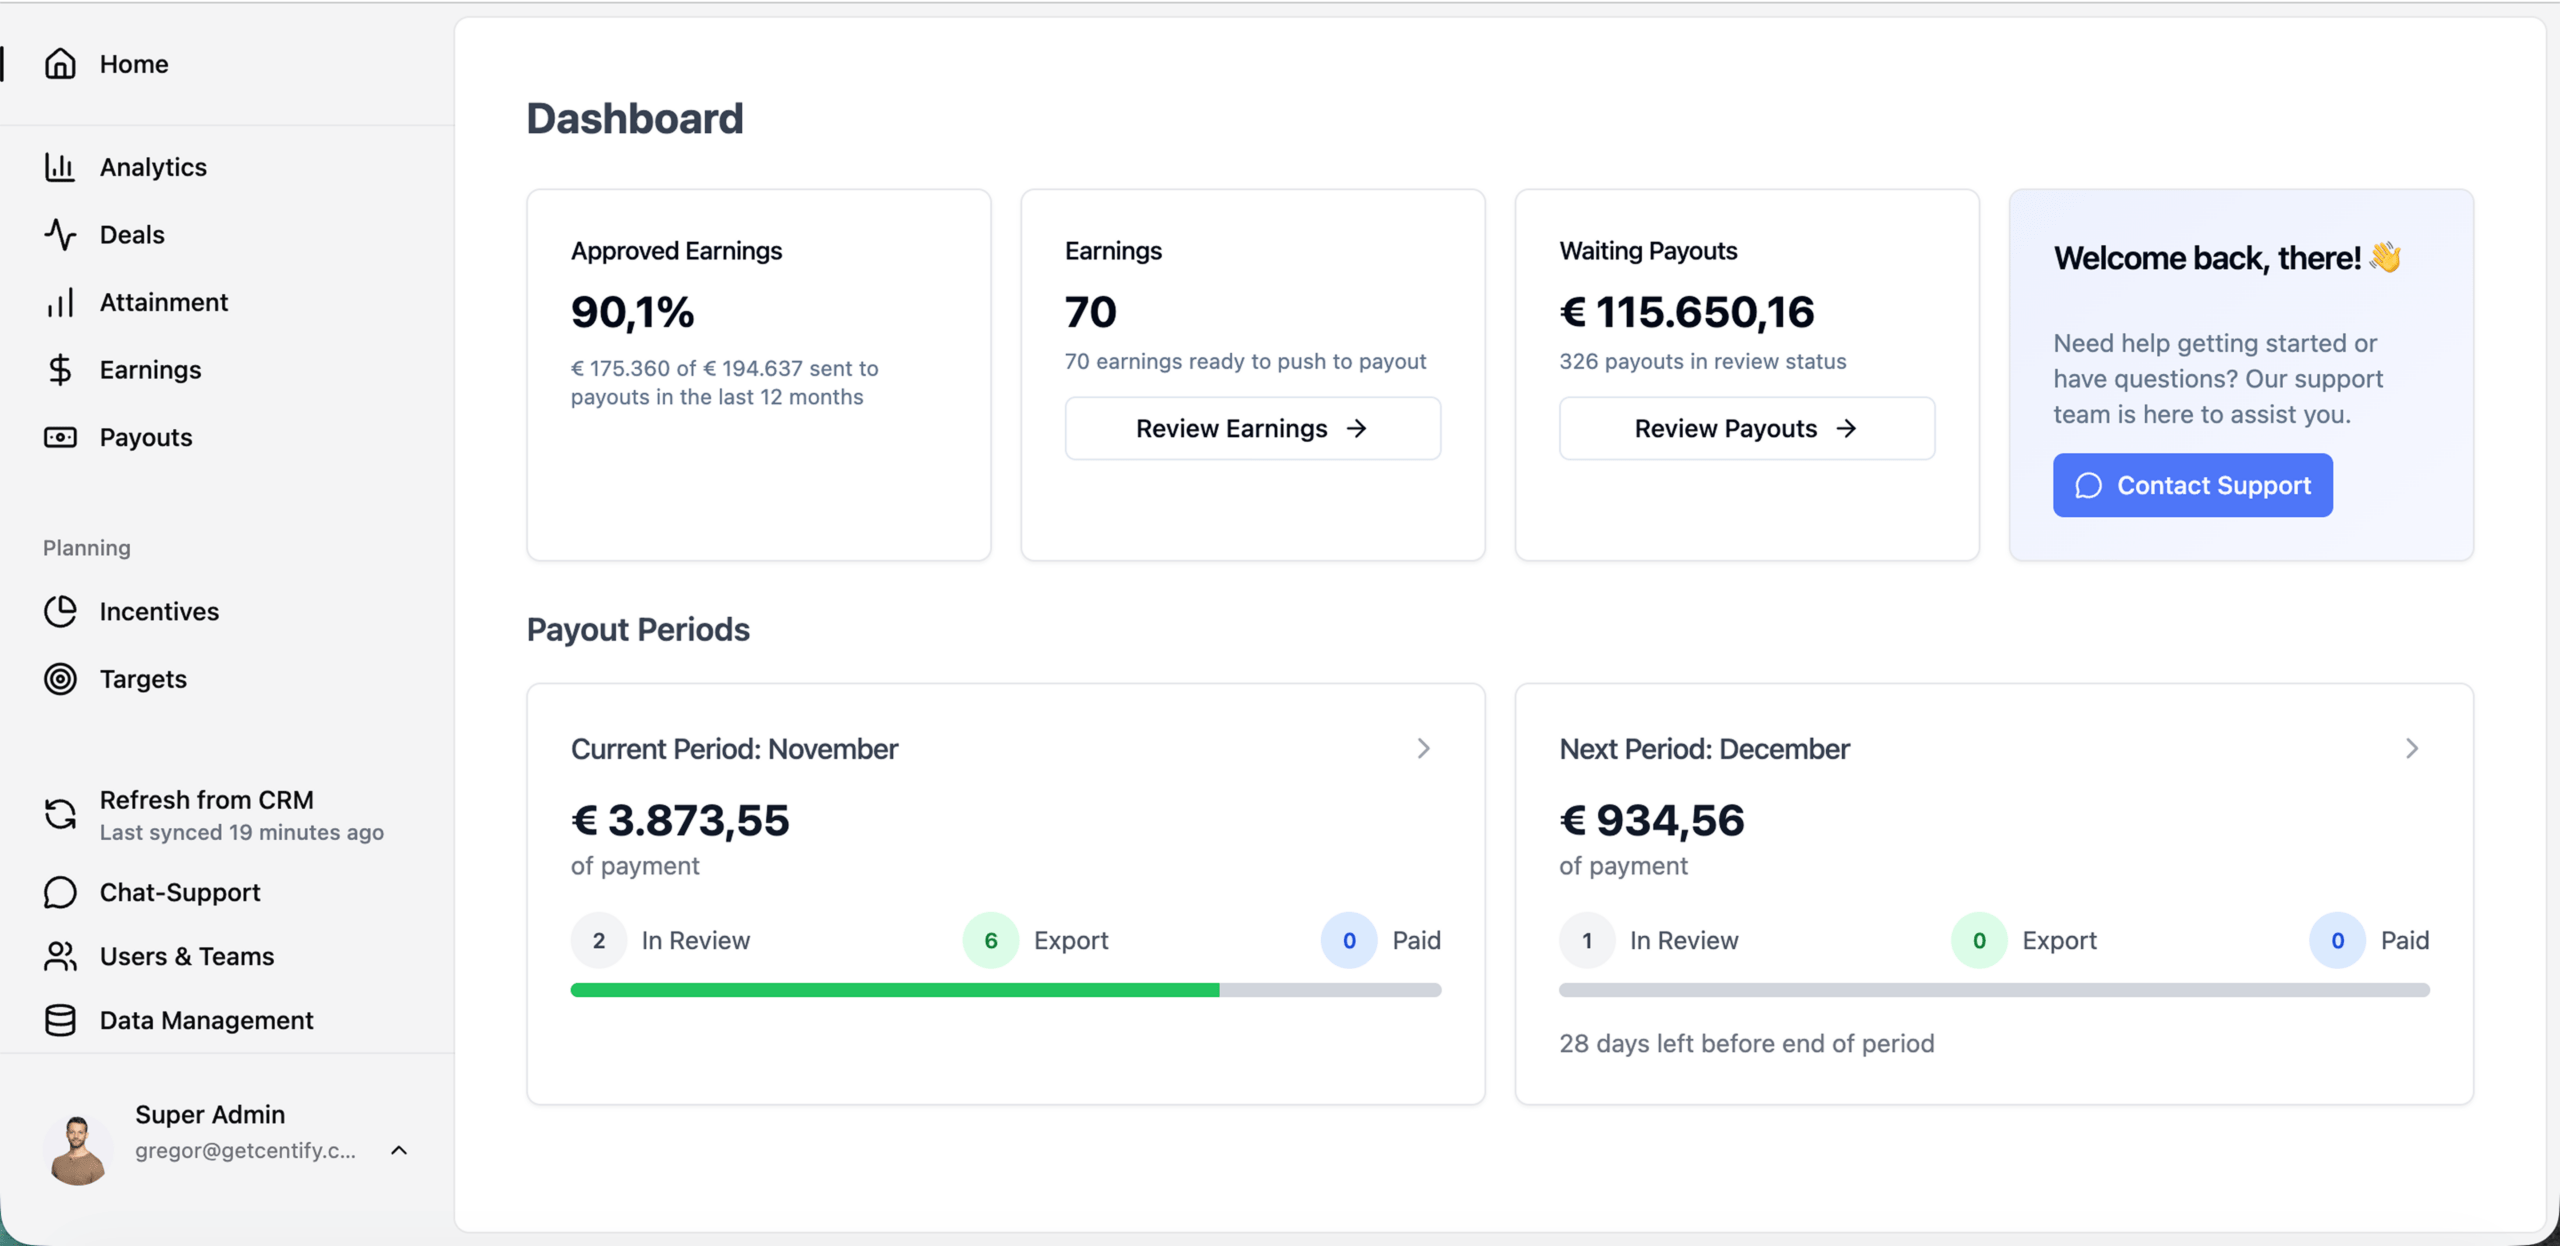This screenshot has width=2560, height=1246.
Task: Open Analytics via its bar chart icon
Action: pos(60,167)
